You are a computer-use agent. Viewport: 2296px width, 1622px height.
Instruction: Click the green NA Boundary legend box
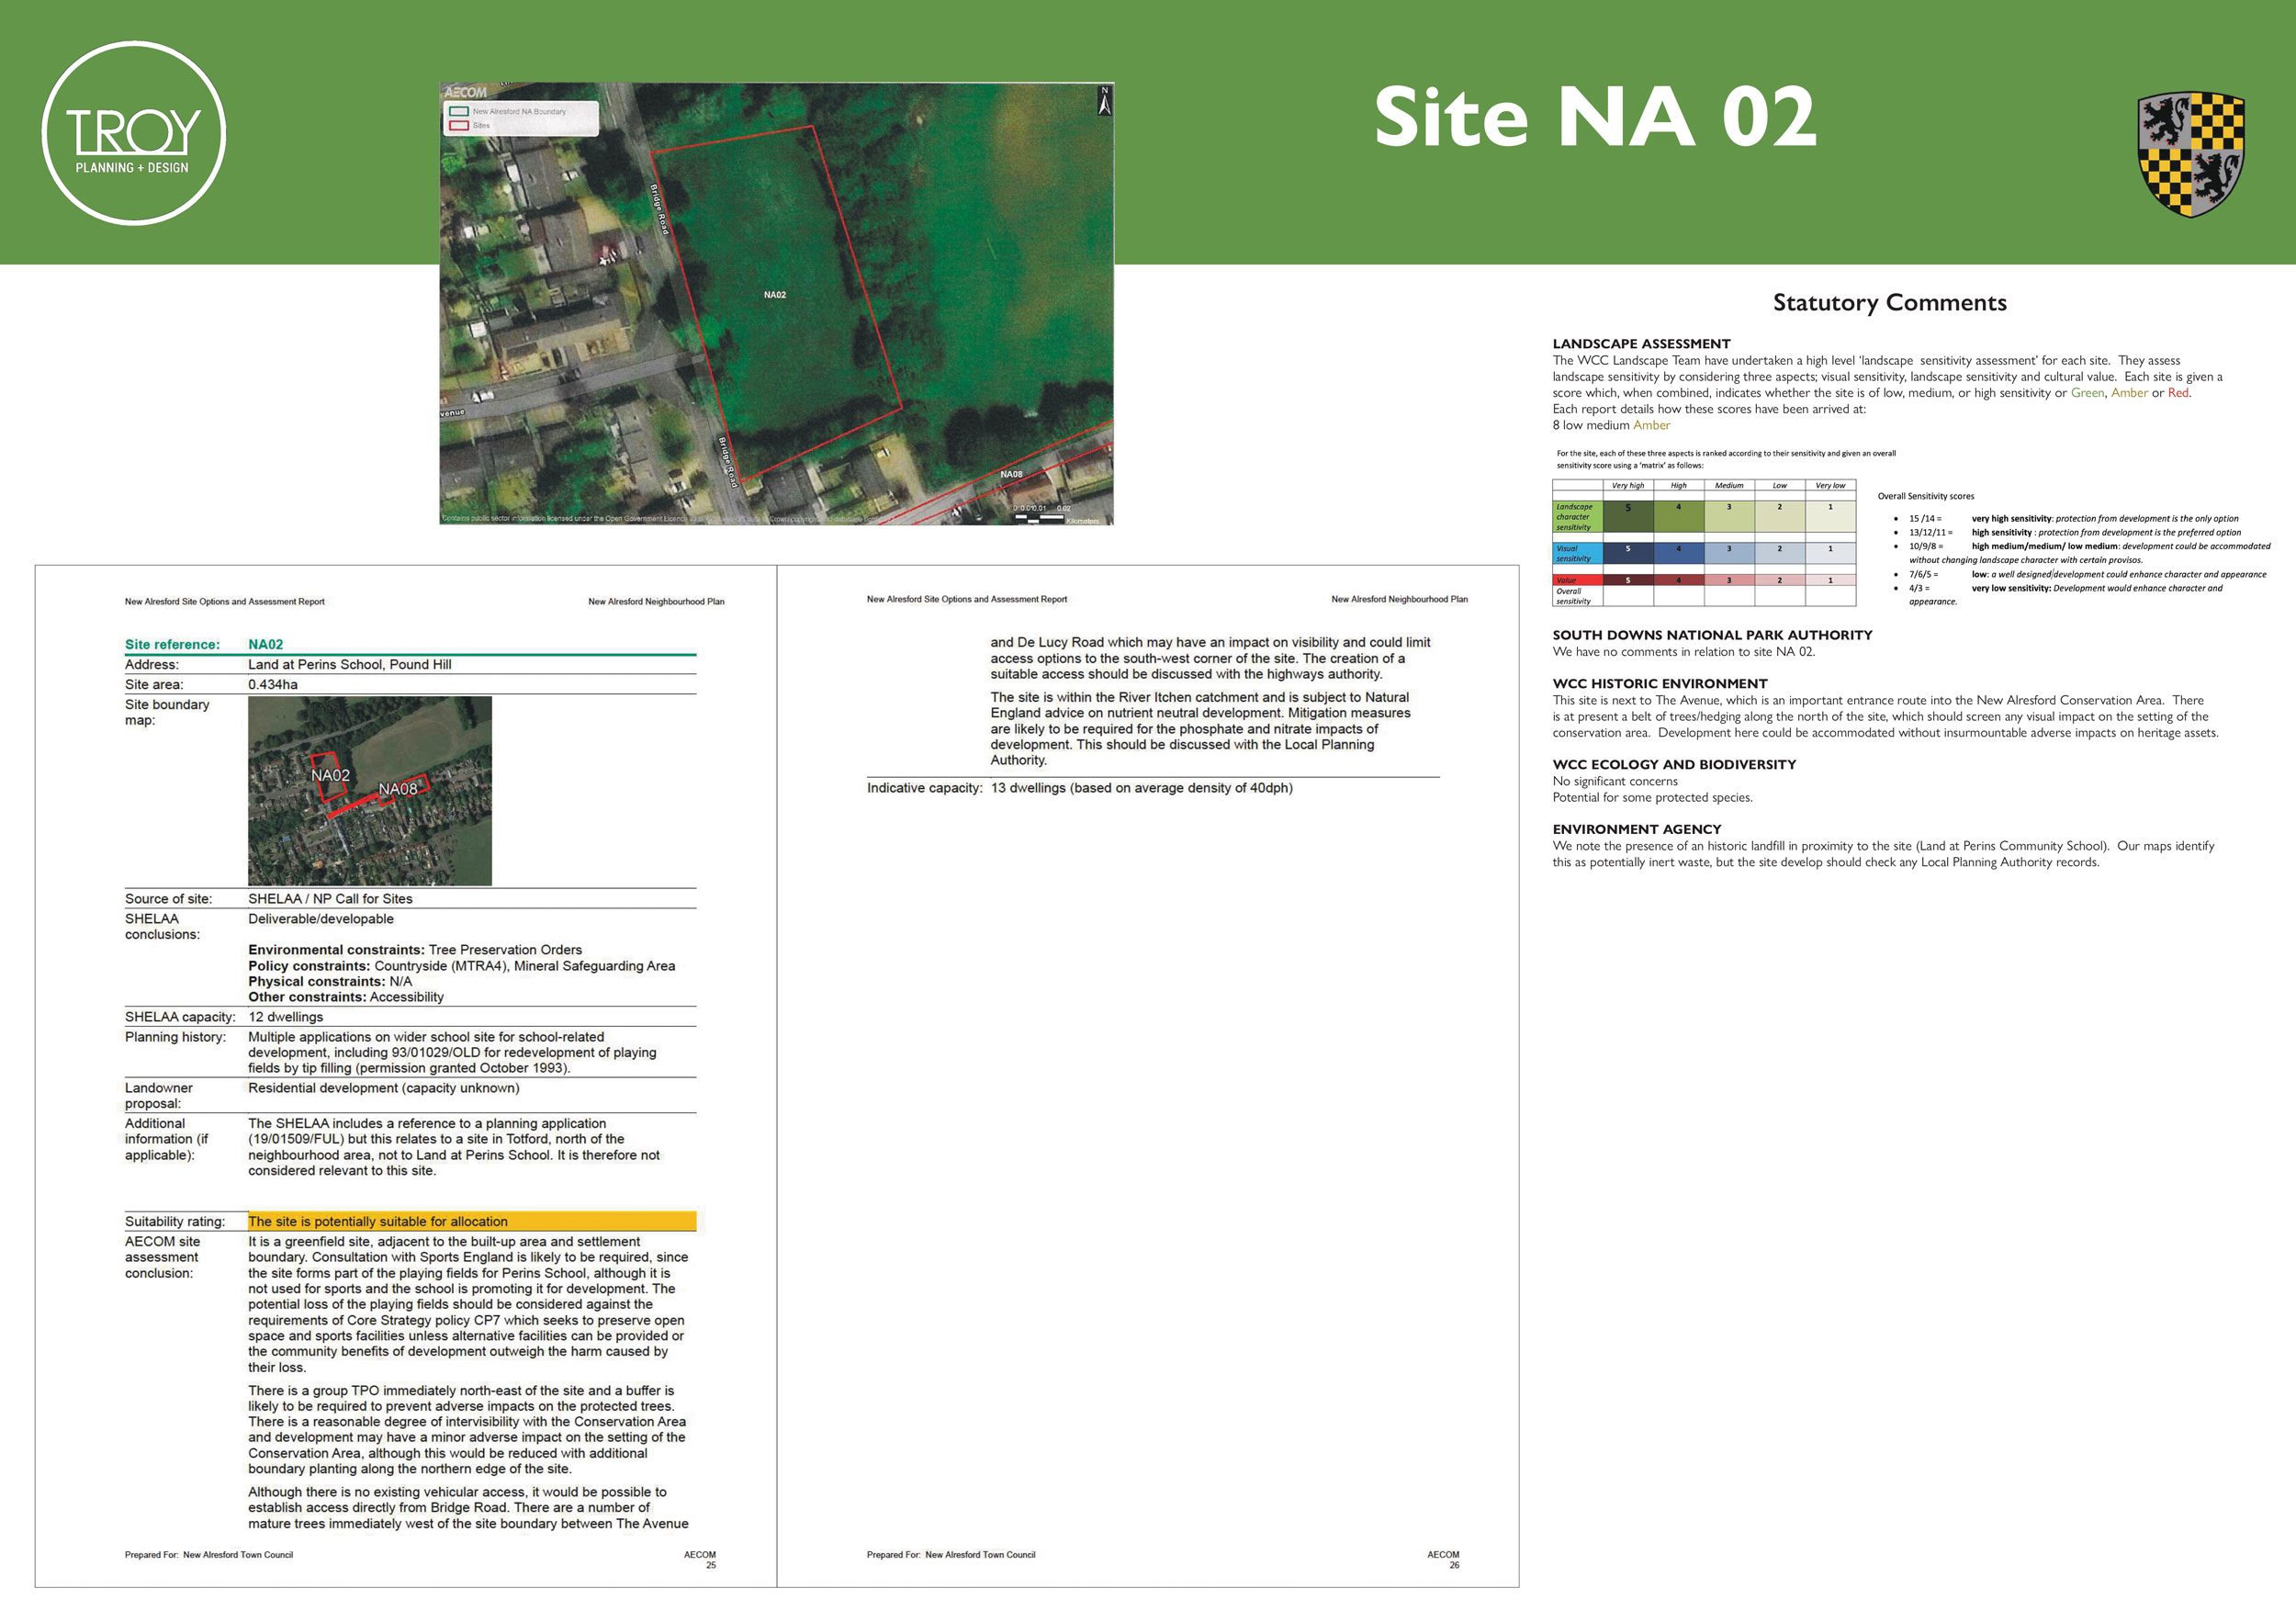click(458, 111)
